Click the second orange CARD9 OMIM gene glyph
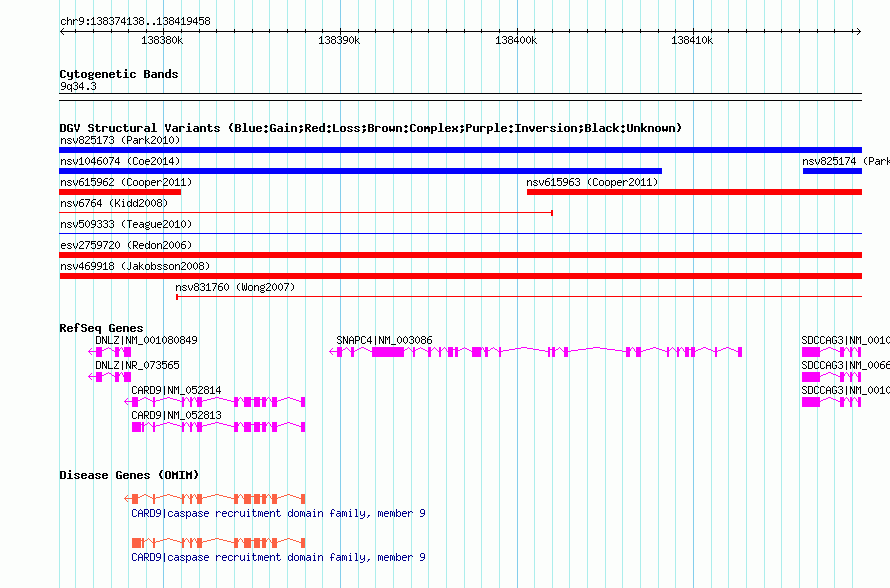890x588 pixels. 219,543
